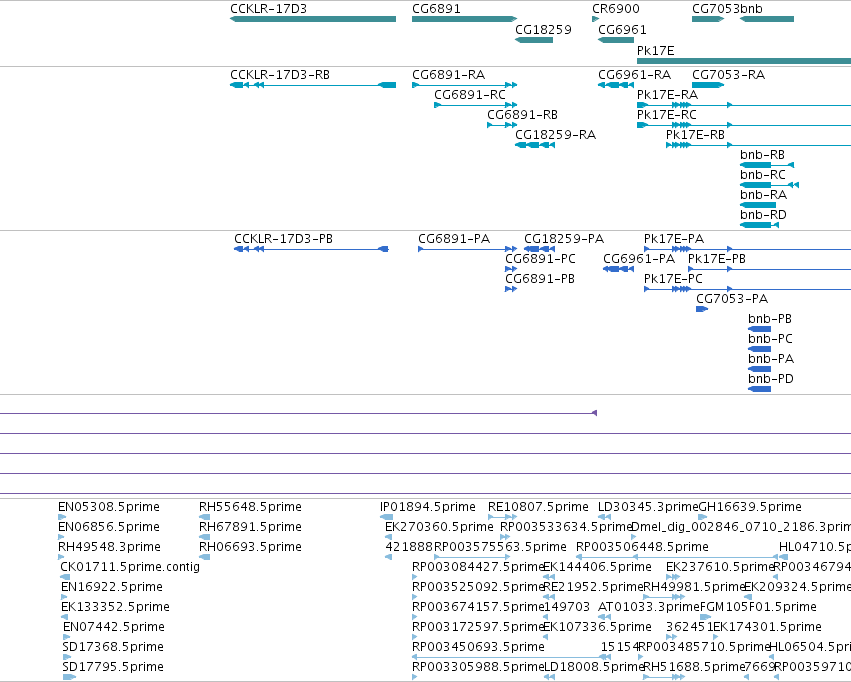Select the Pk17E gene bar
The width and height of the screenshot is (851, 682).
click(x=744, y=61)
